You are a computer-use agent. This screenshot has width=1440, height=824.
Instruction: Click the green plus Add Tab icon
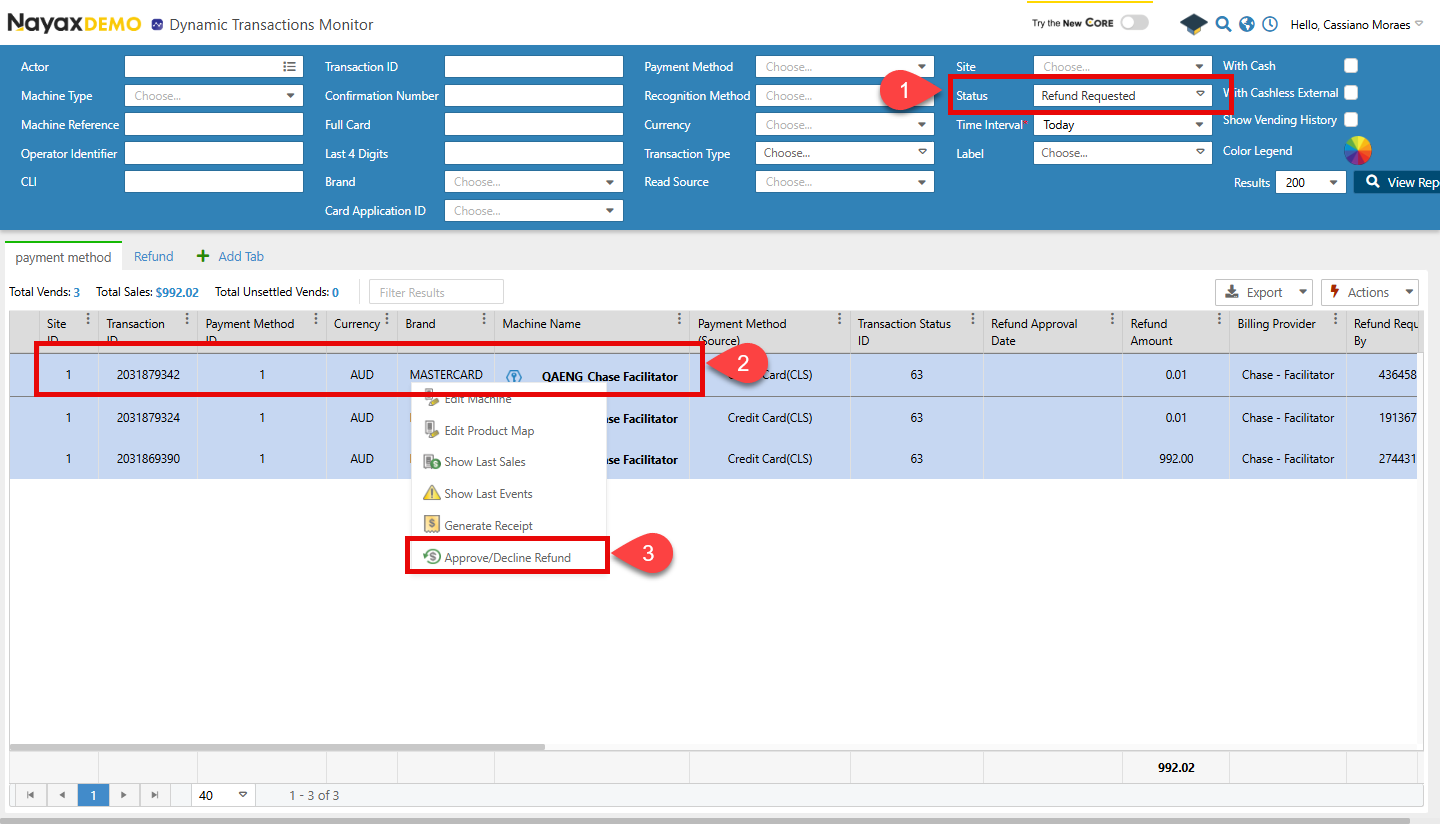203,256
